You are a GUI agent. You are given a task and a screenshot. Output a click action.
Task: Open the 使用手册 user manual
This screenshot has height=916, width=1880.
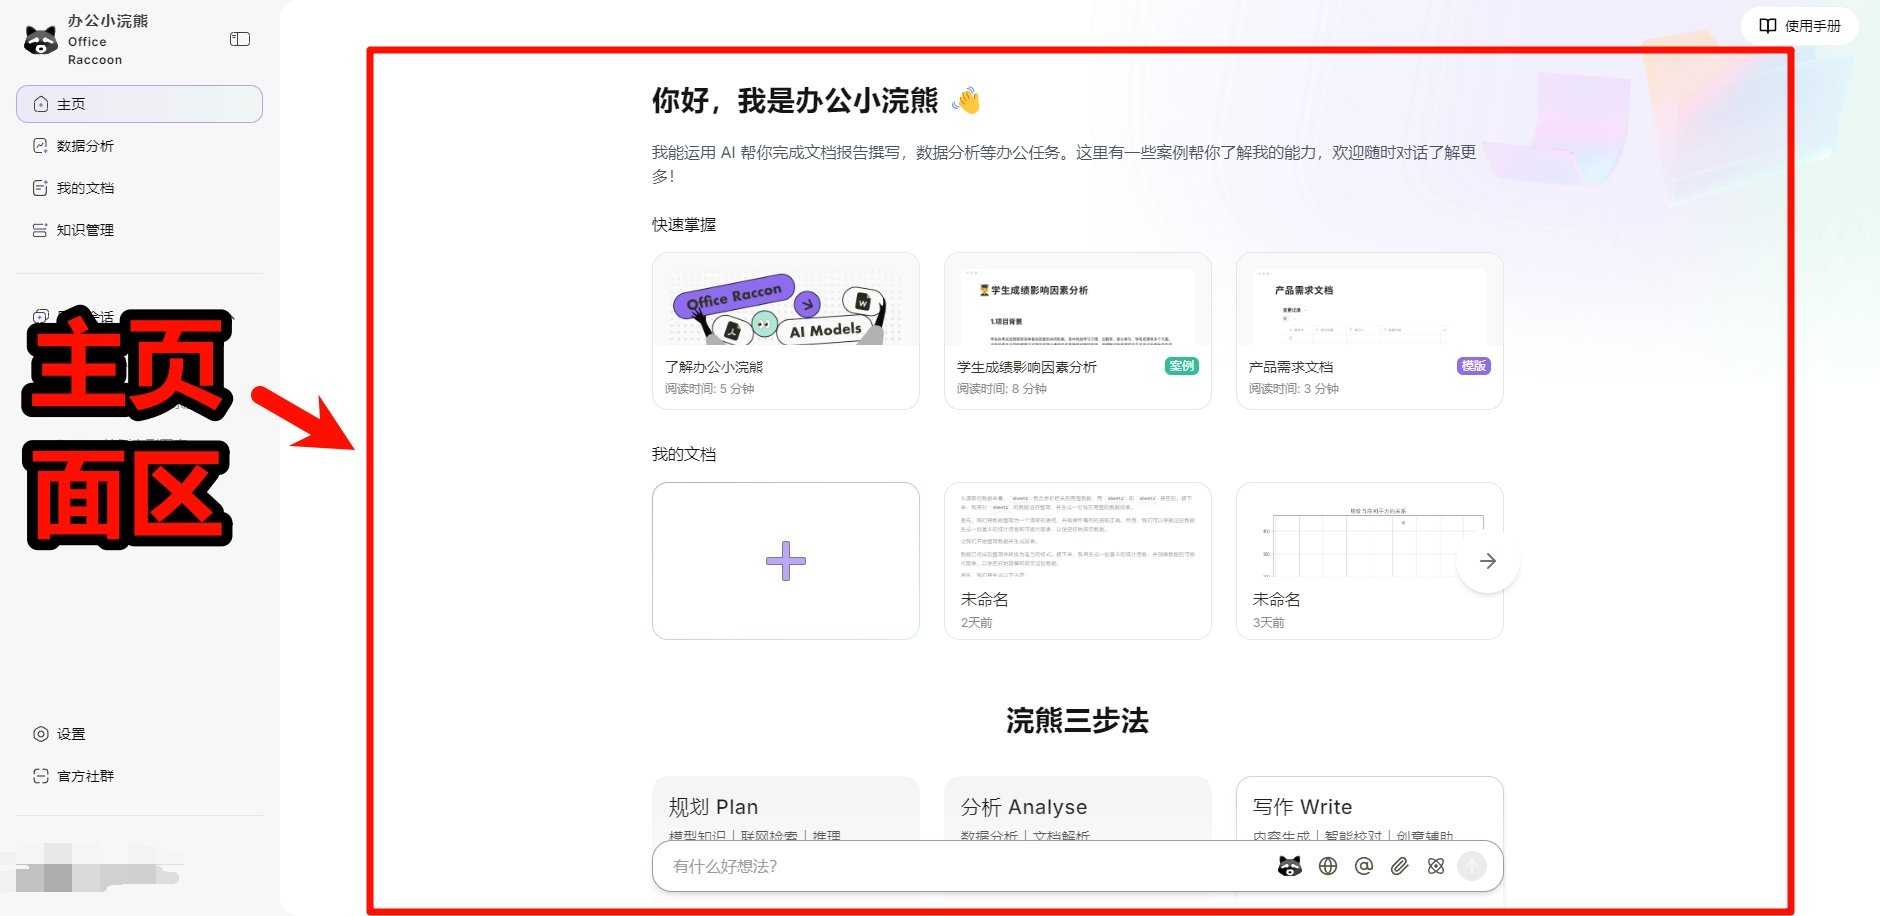click(x=1798, y=26)
